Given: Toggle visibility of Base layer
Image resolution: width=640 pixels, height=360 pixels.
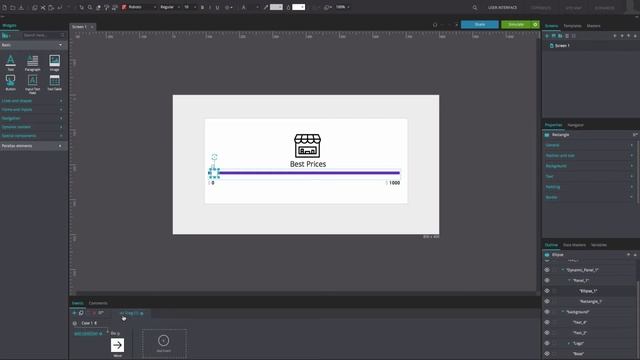Looking at the screenshot, I should 547,354.
